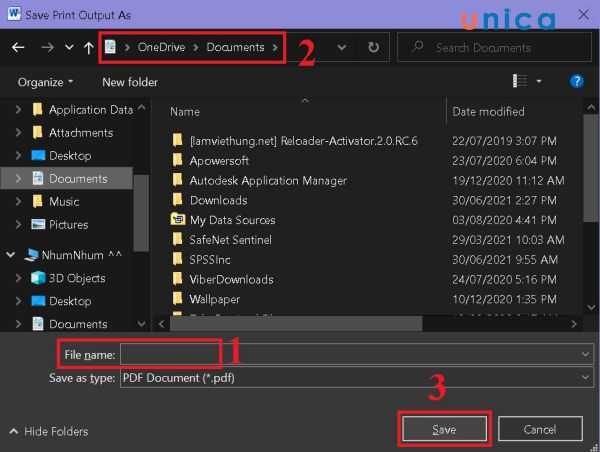
Task: Expand Music in the tree
Action: point(18,202)
